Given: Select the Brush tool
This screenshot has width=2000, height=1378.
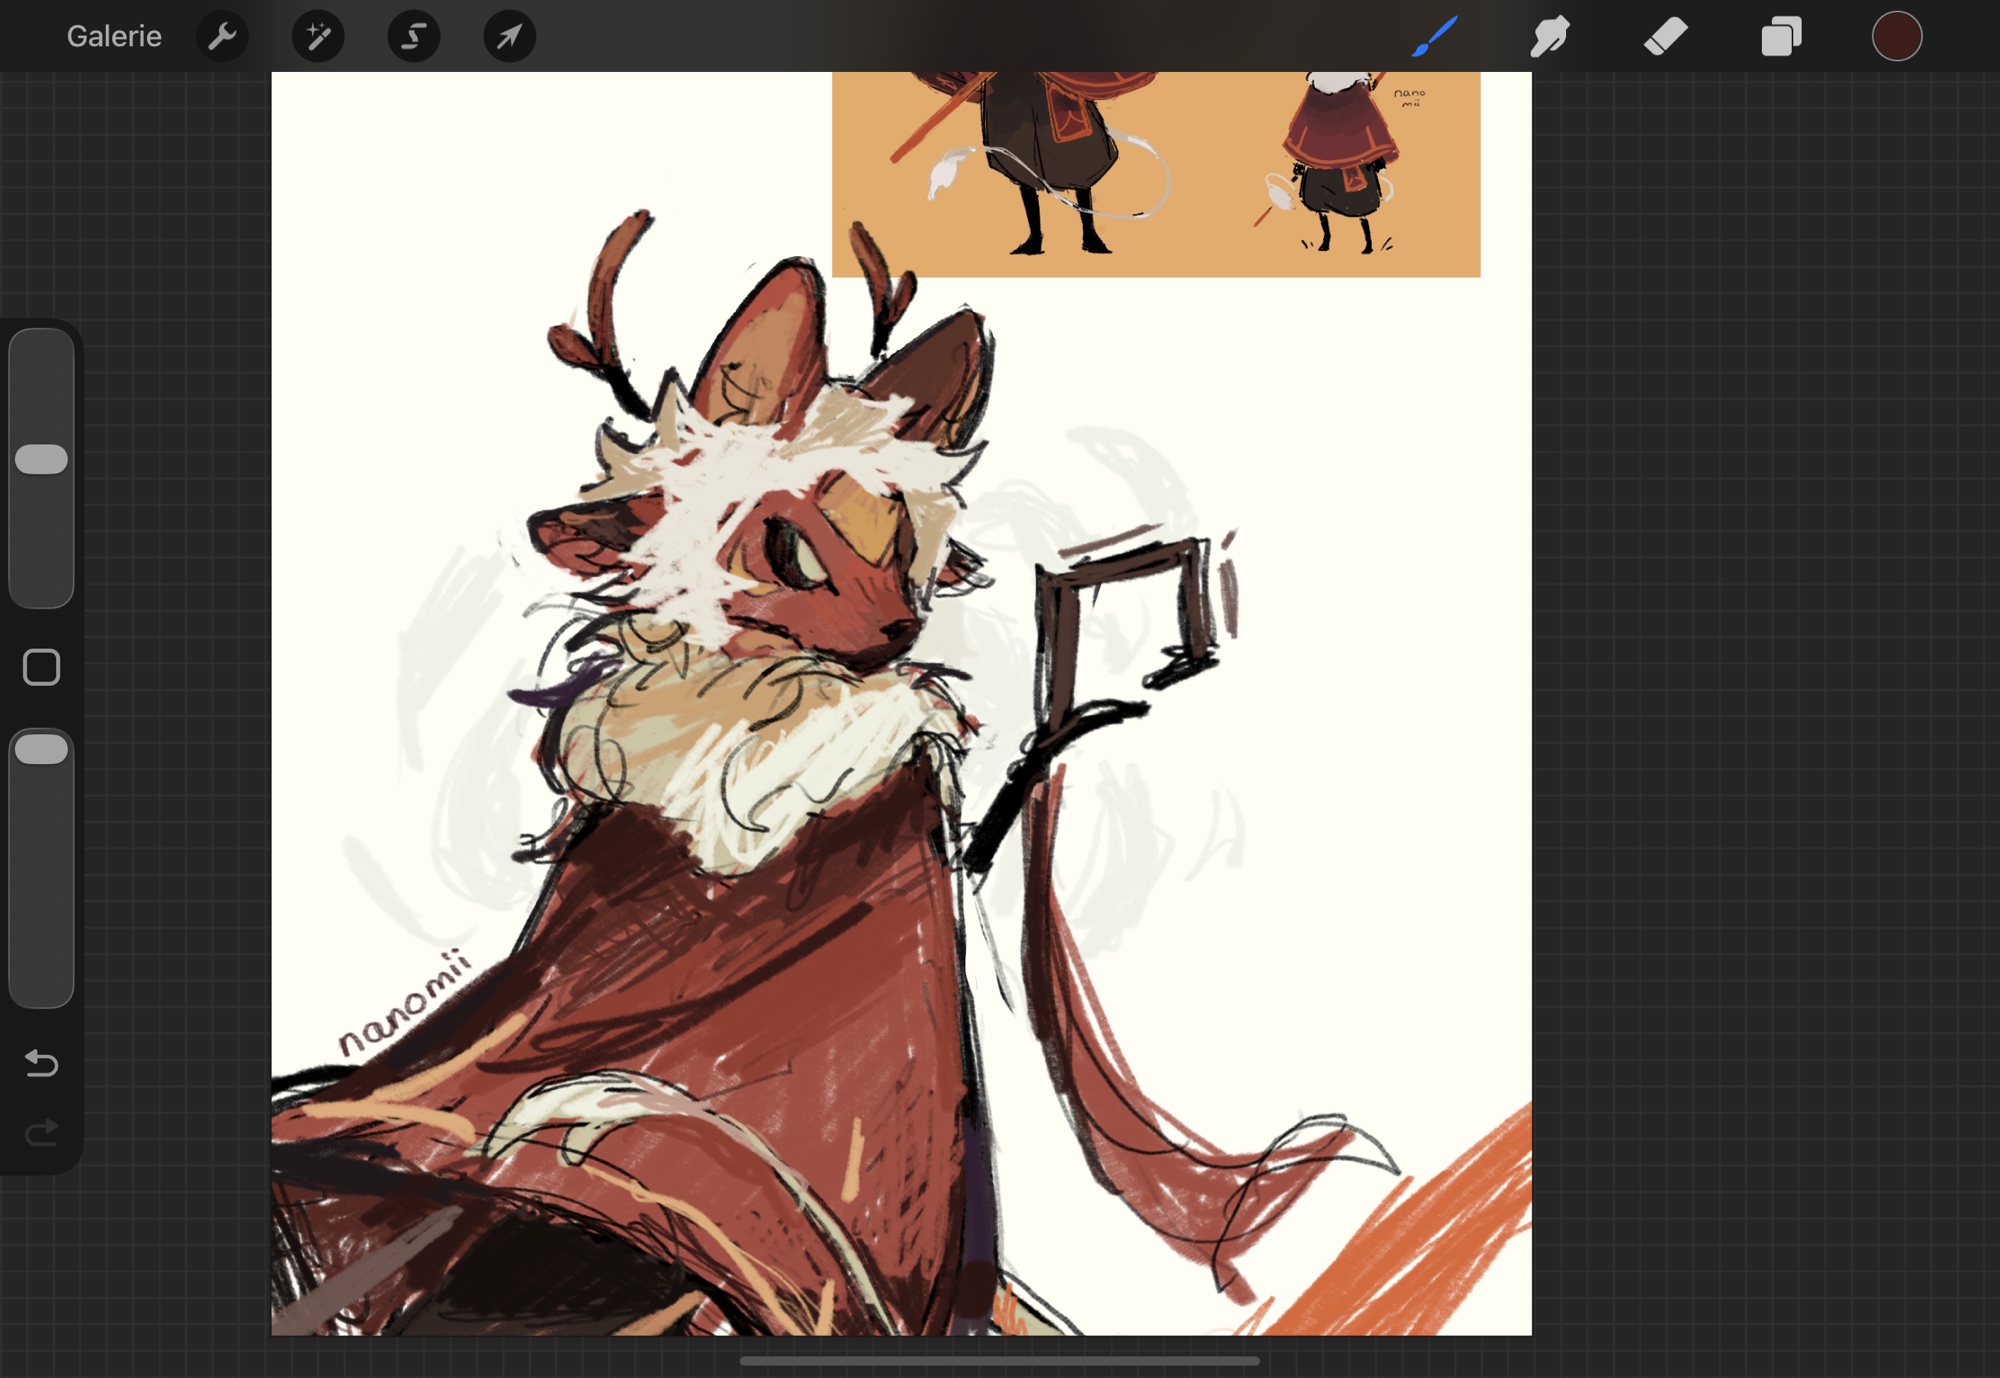Looking at the screenshot, I should point(1435,37).
